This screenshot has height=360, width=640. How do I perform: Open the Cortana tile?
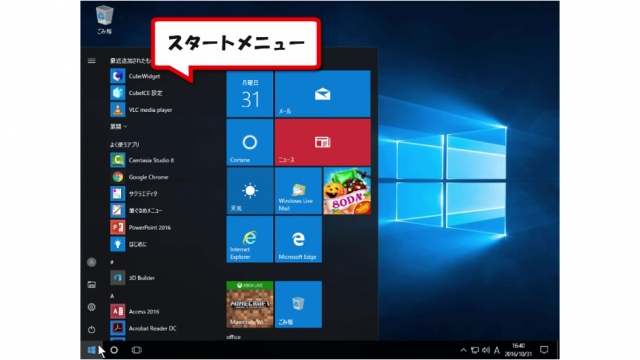coord(250,142)
